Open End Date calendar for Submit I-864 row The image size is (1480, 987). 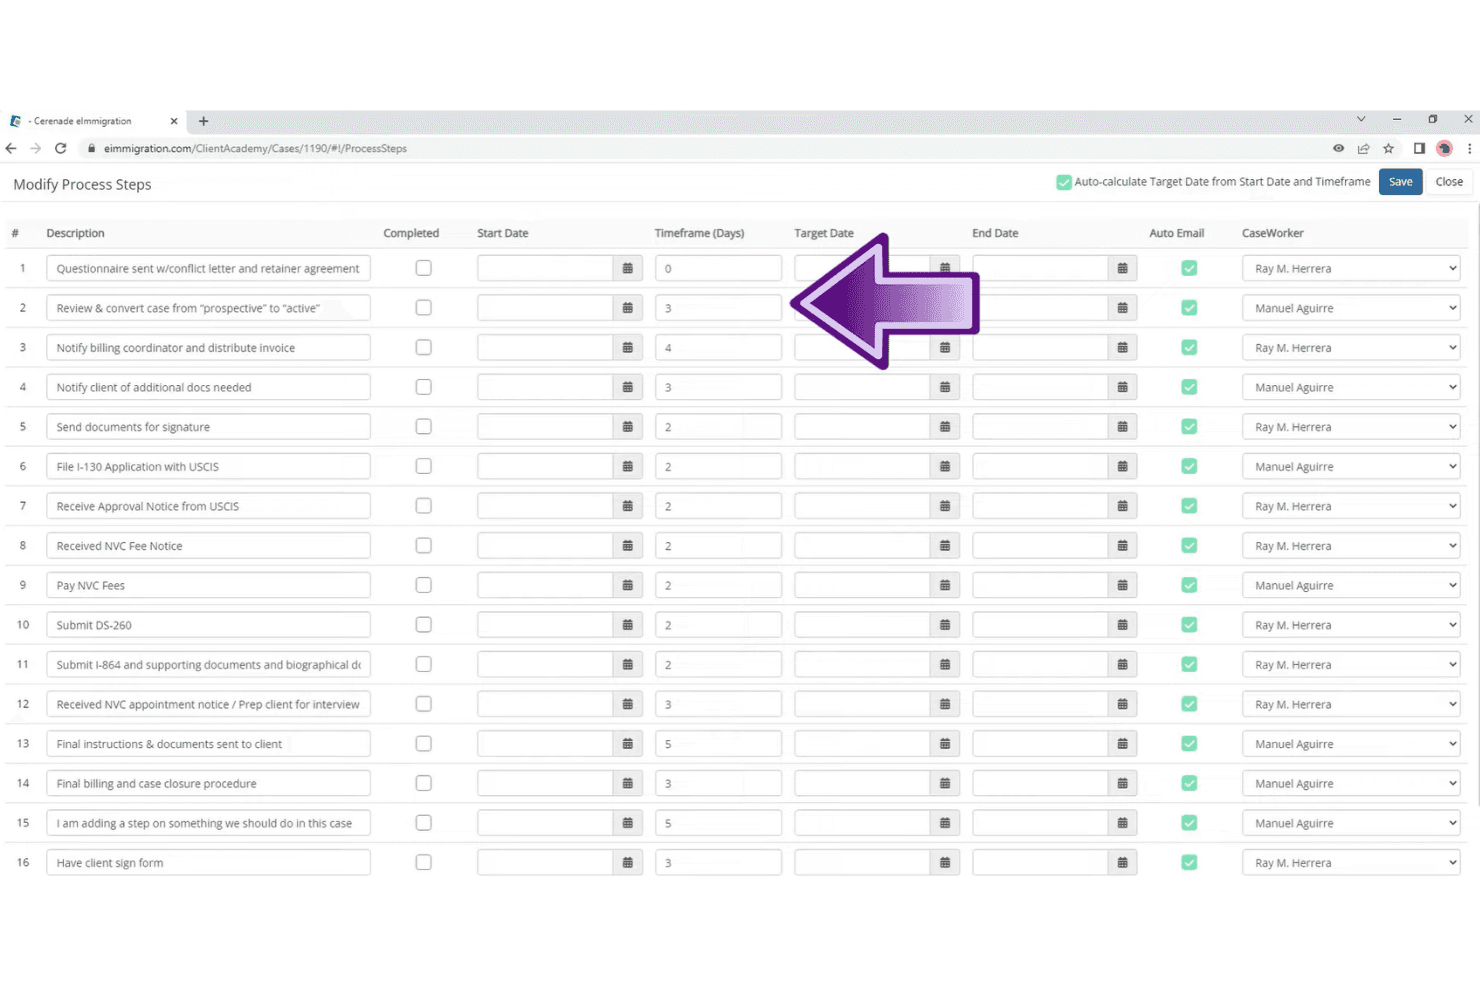coord(1122,664)
